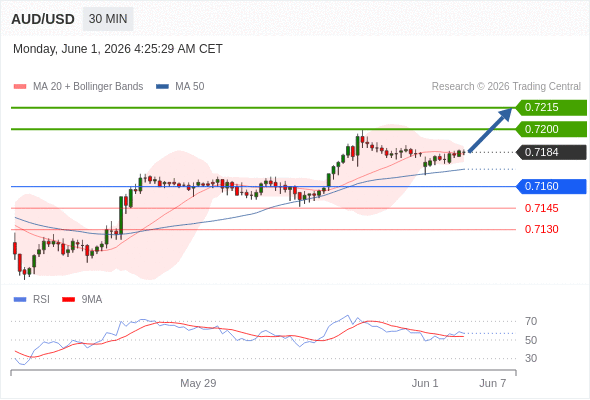
Task: Open the Research Trading Central credit link
Action: [x=506, y=87]
